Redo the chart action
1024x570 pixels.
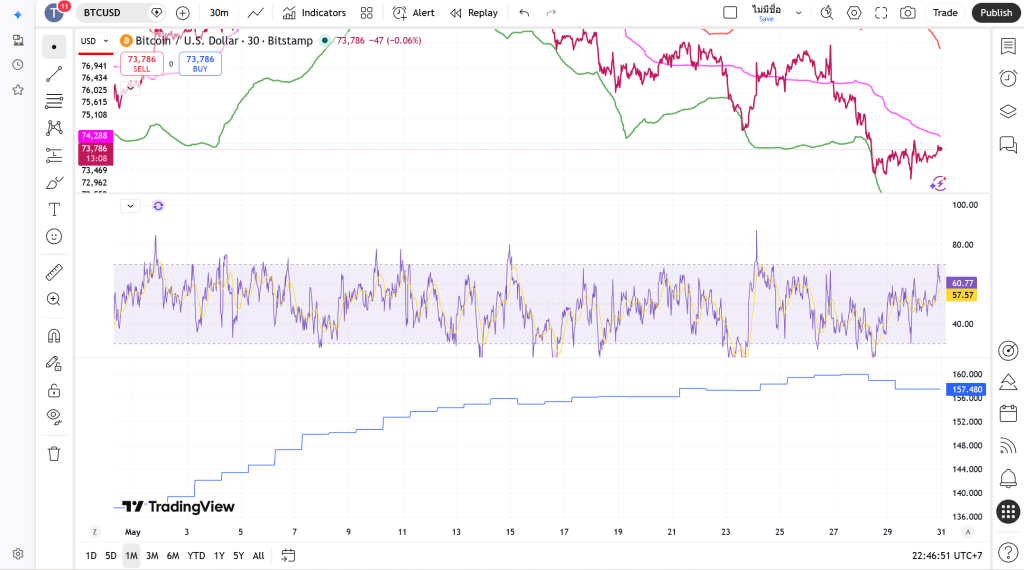(x=551, y=12)
